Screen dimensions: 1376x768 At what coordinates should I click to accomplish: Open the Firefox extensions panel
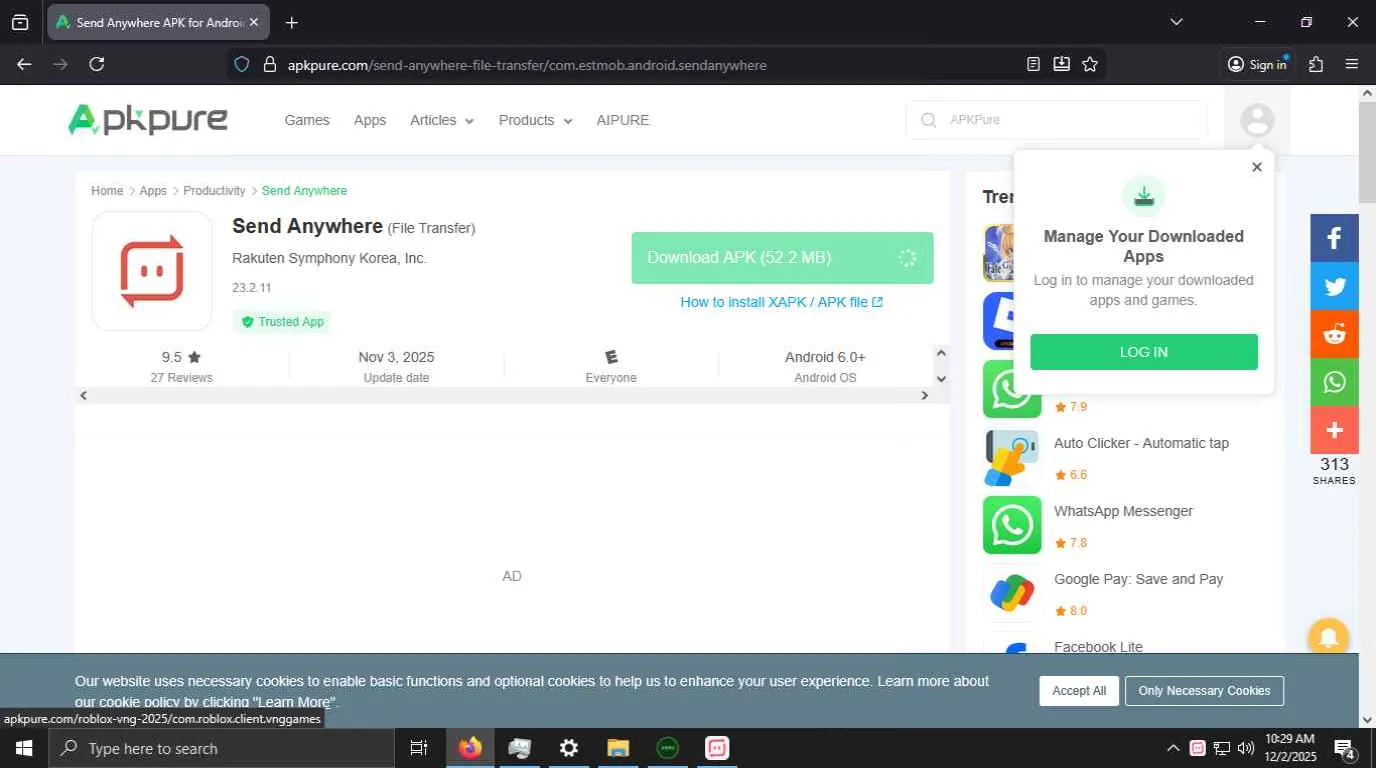coord(1316,64)
